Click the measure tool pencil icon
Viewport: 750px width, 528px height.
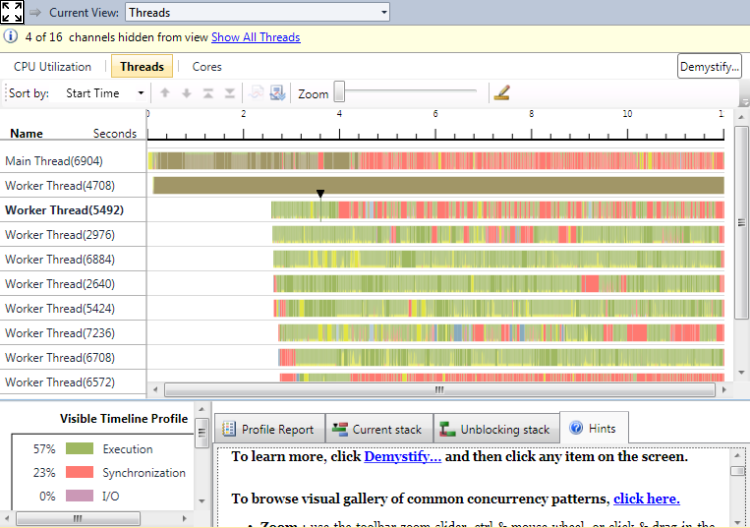[x=502, y=92]
